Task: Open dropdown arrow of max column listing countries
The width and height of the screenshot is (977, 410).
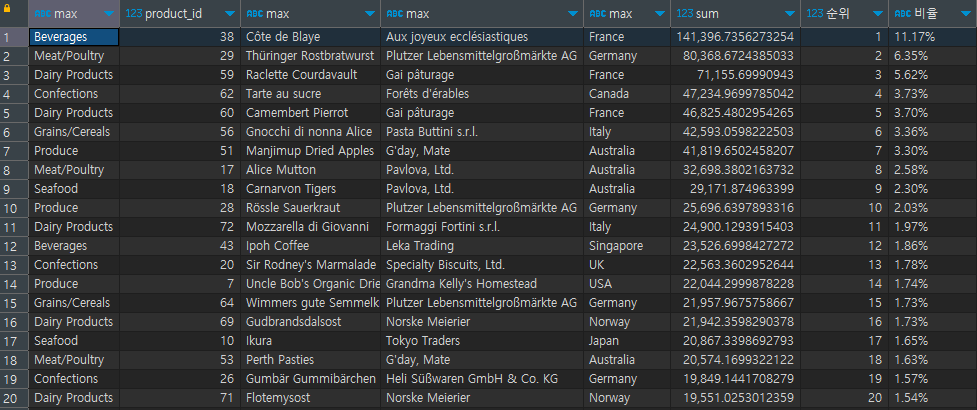Action: click(660, 14)
